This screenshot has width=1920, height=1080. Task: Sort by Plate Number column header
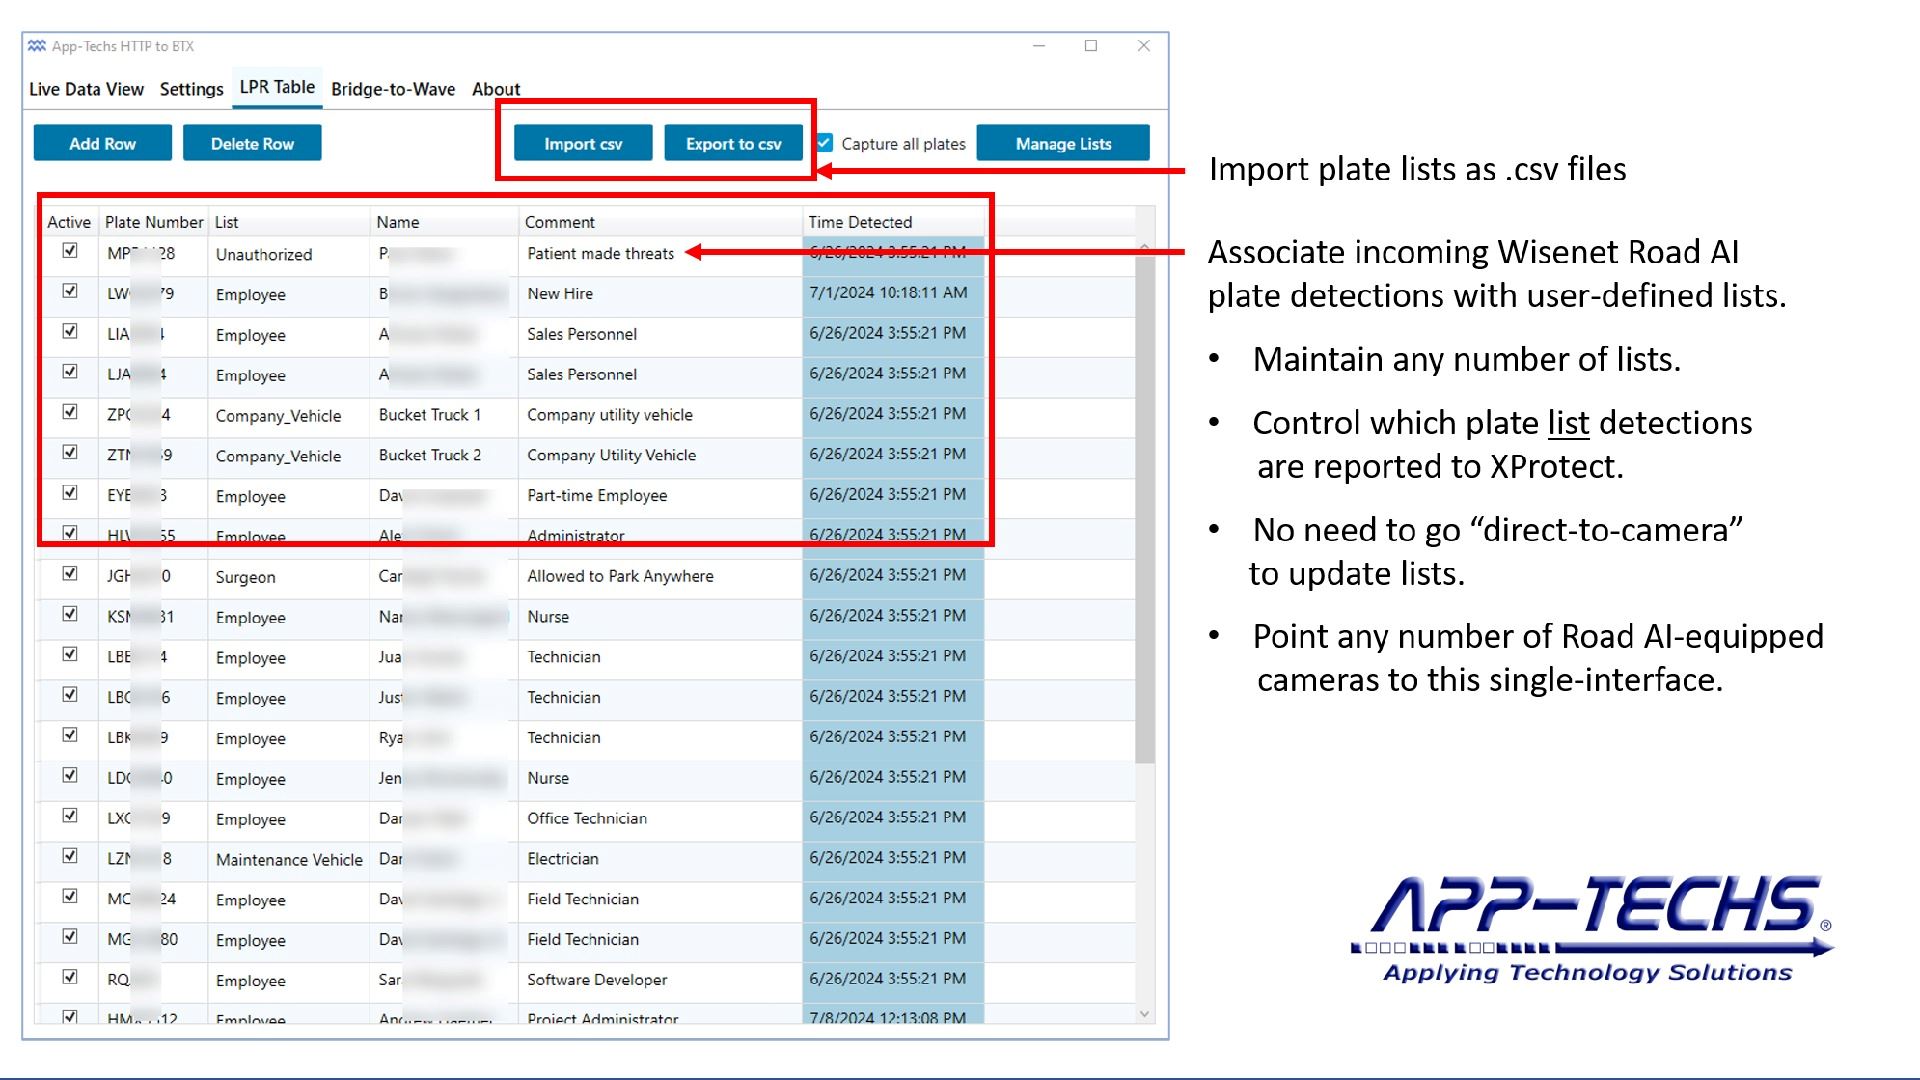(154, 222)
